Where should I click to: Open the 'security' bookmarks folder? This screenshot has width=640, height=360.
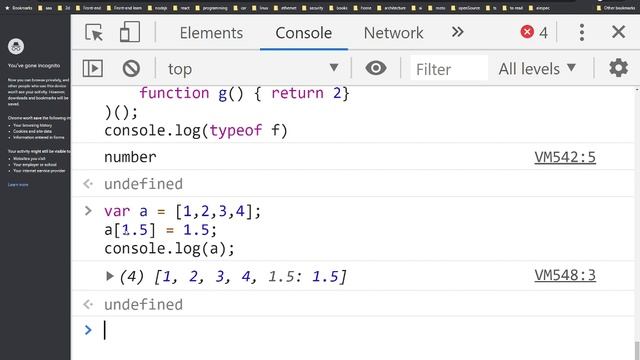[x=313, y=8]
